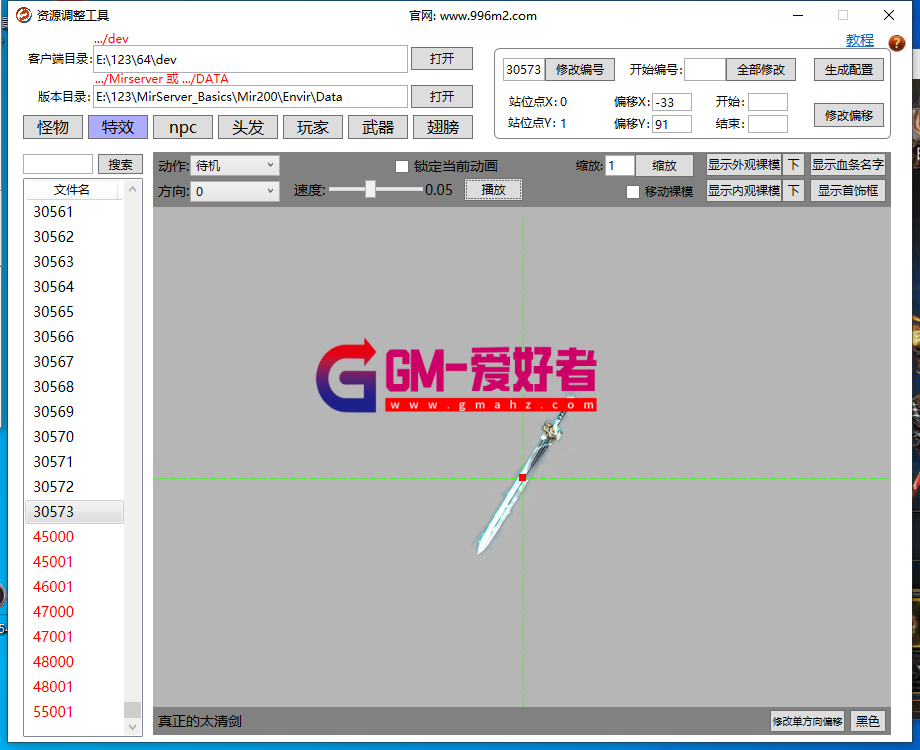Select file 30567 in the list
Viewport: 920px width, 750px height.
pos(74,362)
